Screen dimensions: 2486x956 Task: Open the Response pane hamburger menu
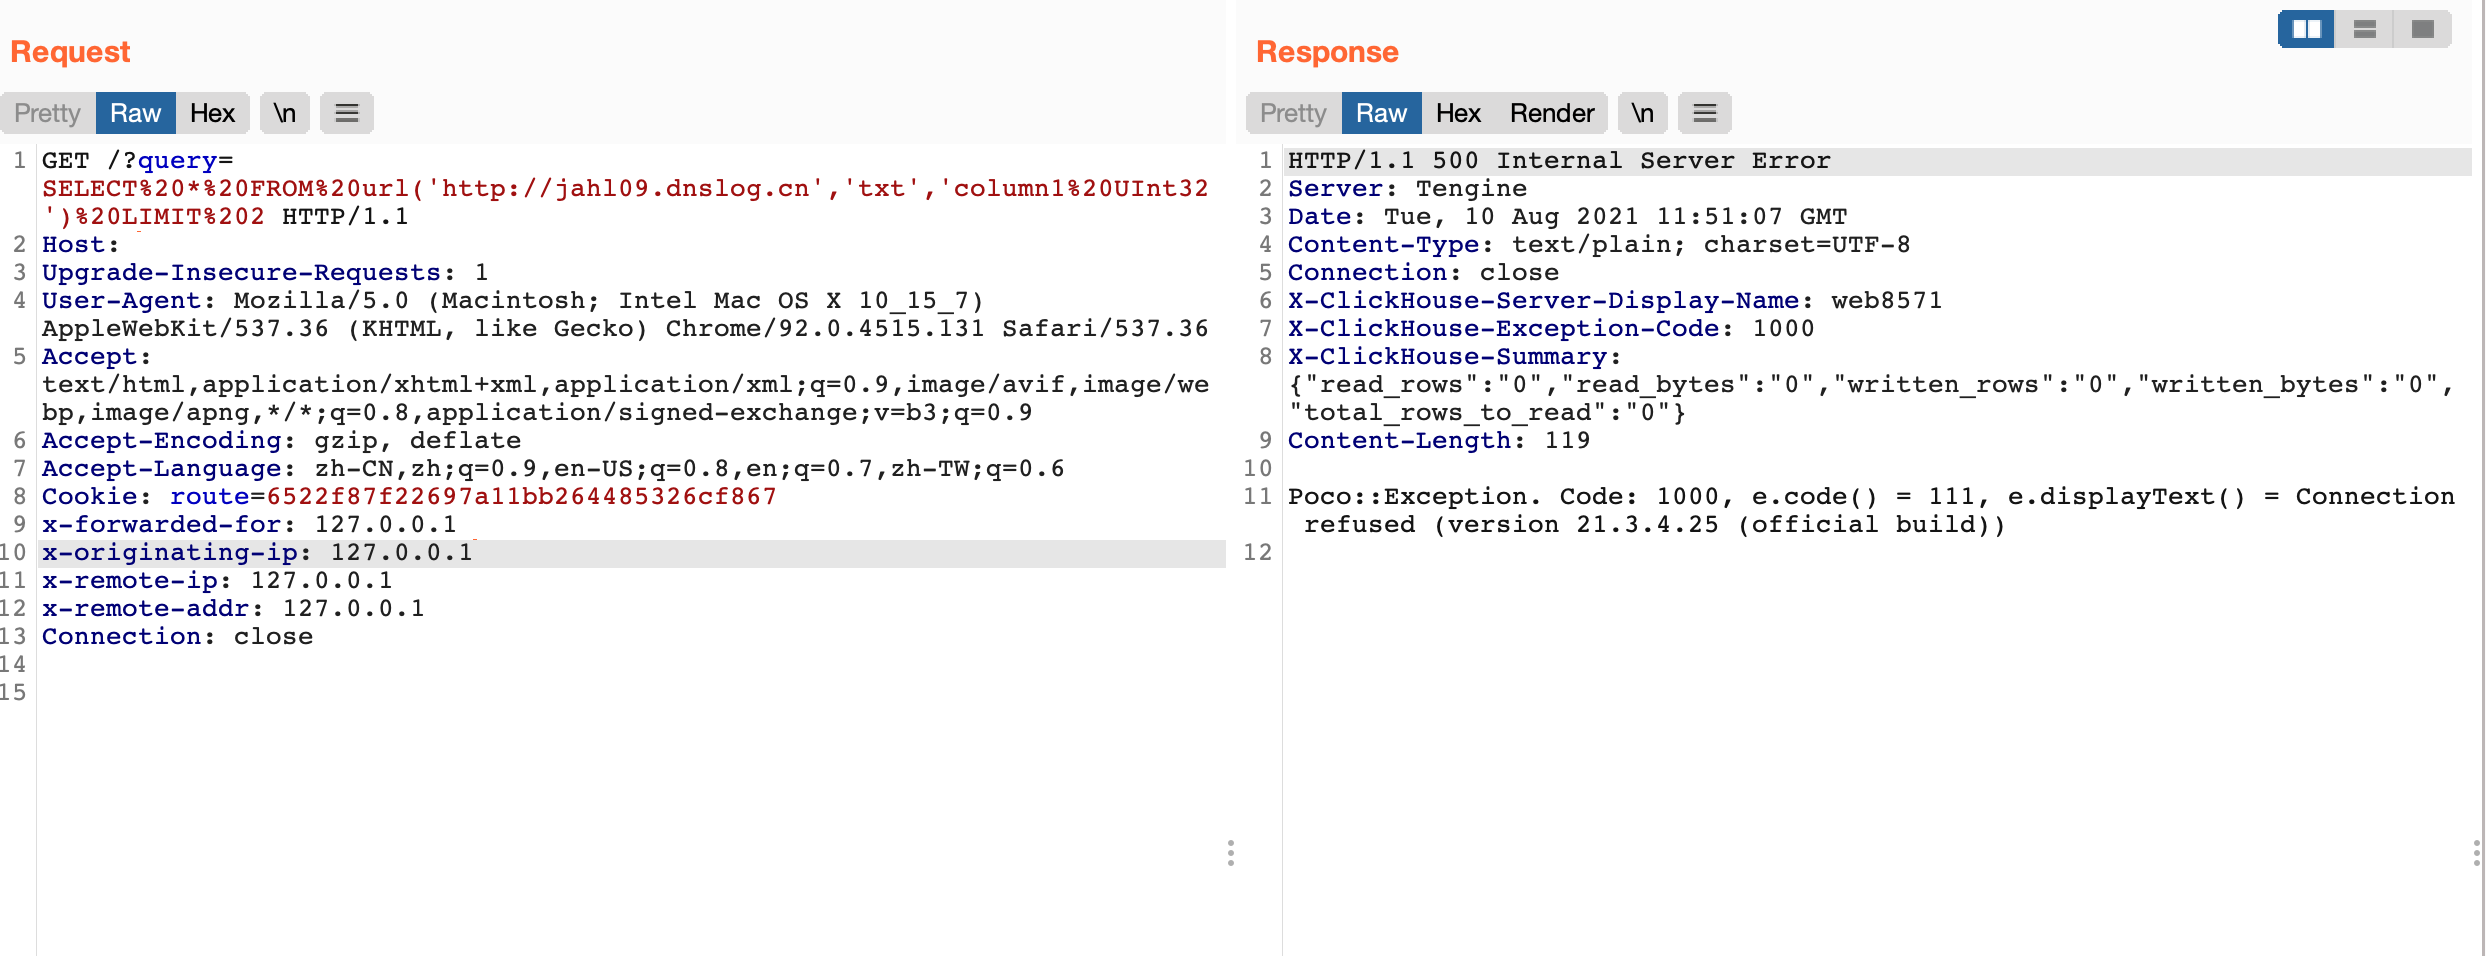click(1705, 113)
